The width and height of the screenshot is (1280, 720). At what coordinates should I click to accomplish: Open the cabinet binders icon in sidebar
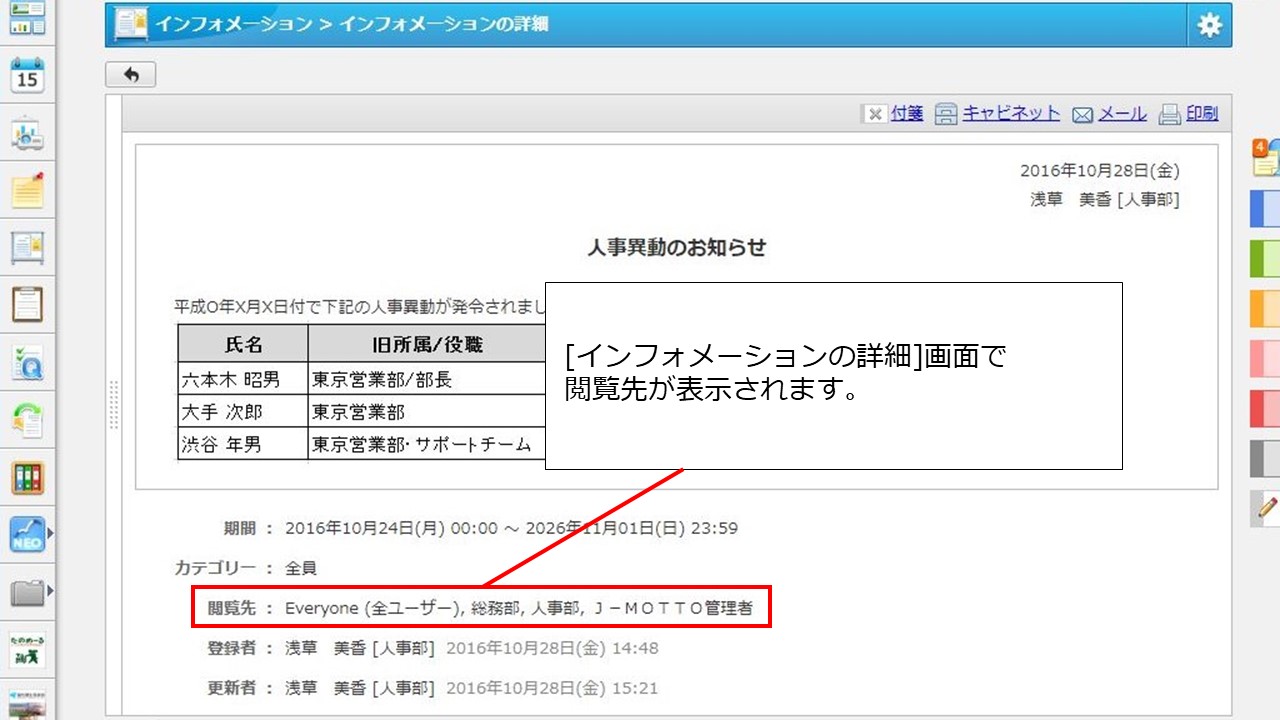[27, 478]
